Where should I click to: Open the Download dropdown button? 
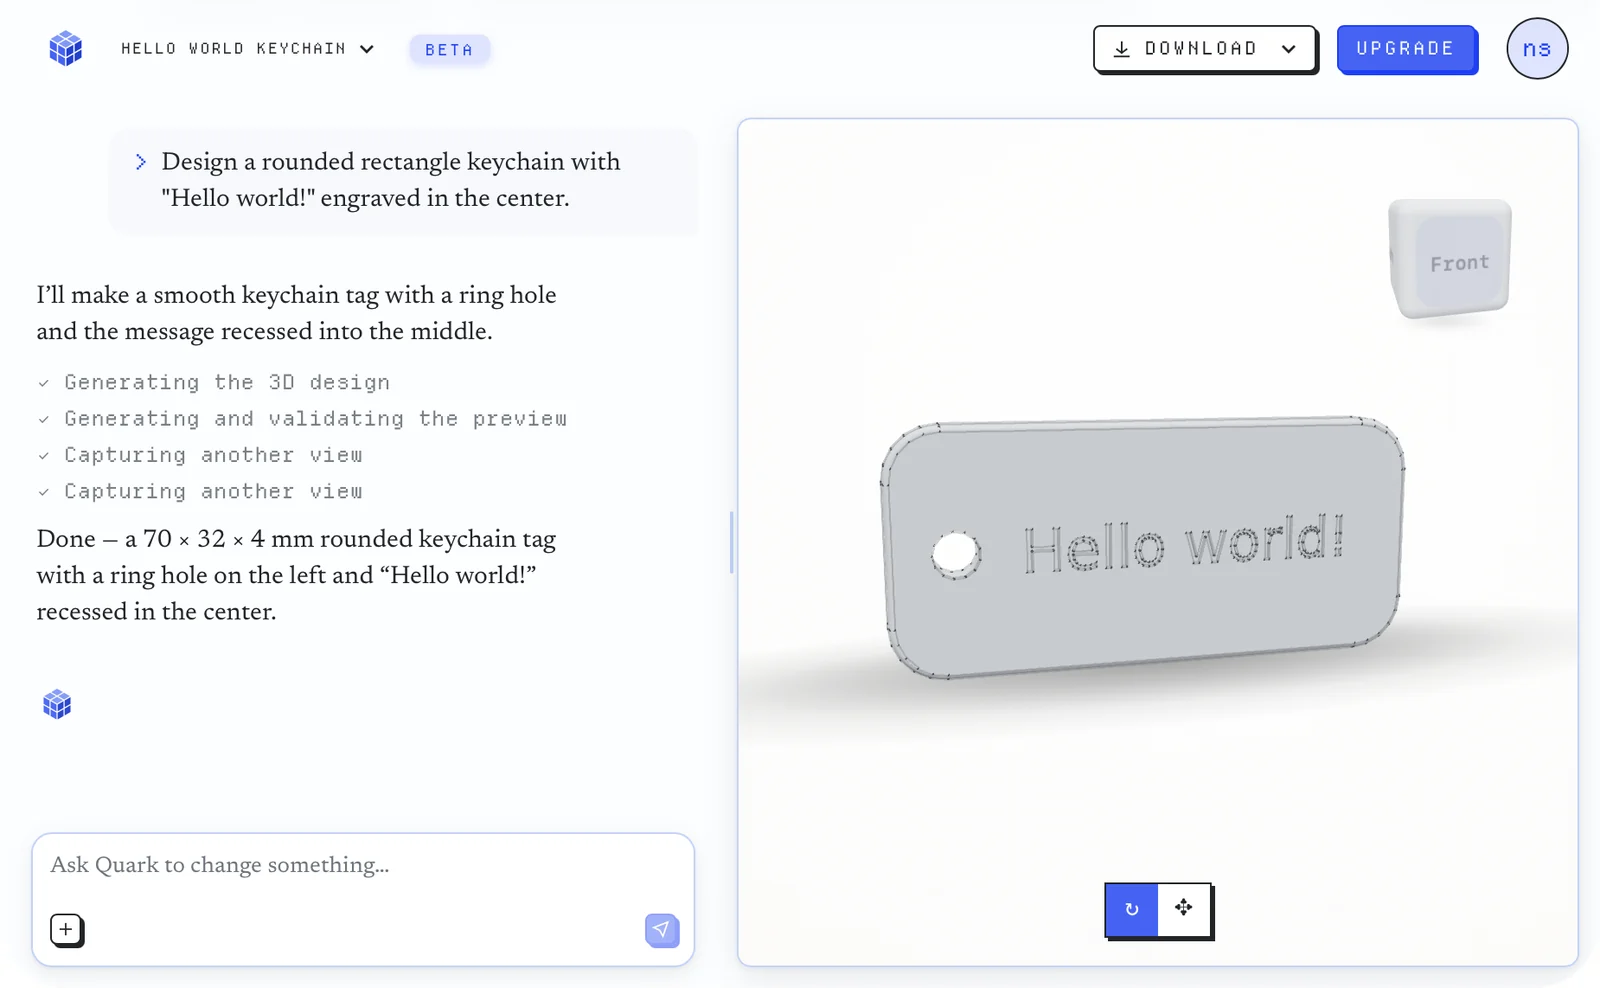1204,49
